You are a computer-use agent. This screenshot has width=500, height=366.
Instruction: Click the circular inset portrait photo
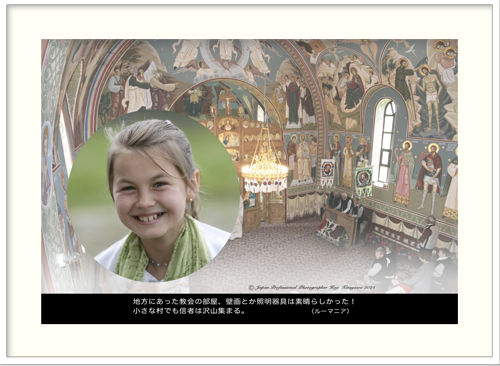click(153, 196)
